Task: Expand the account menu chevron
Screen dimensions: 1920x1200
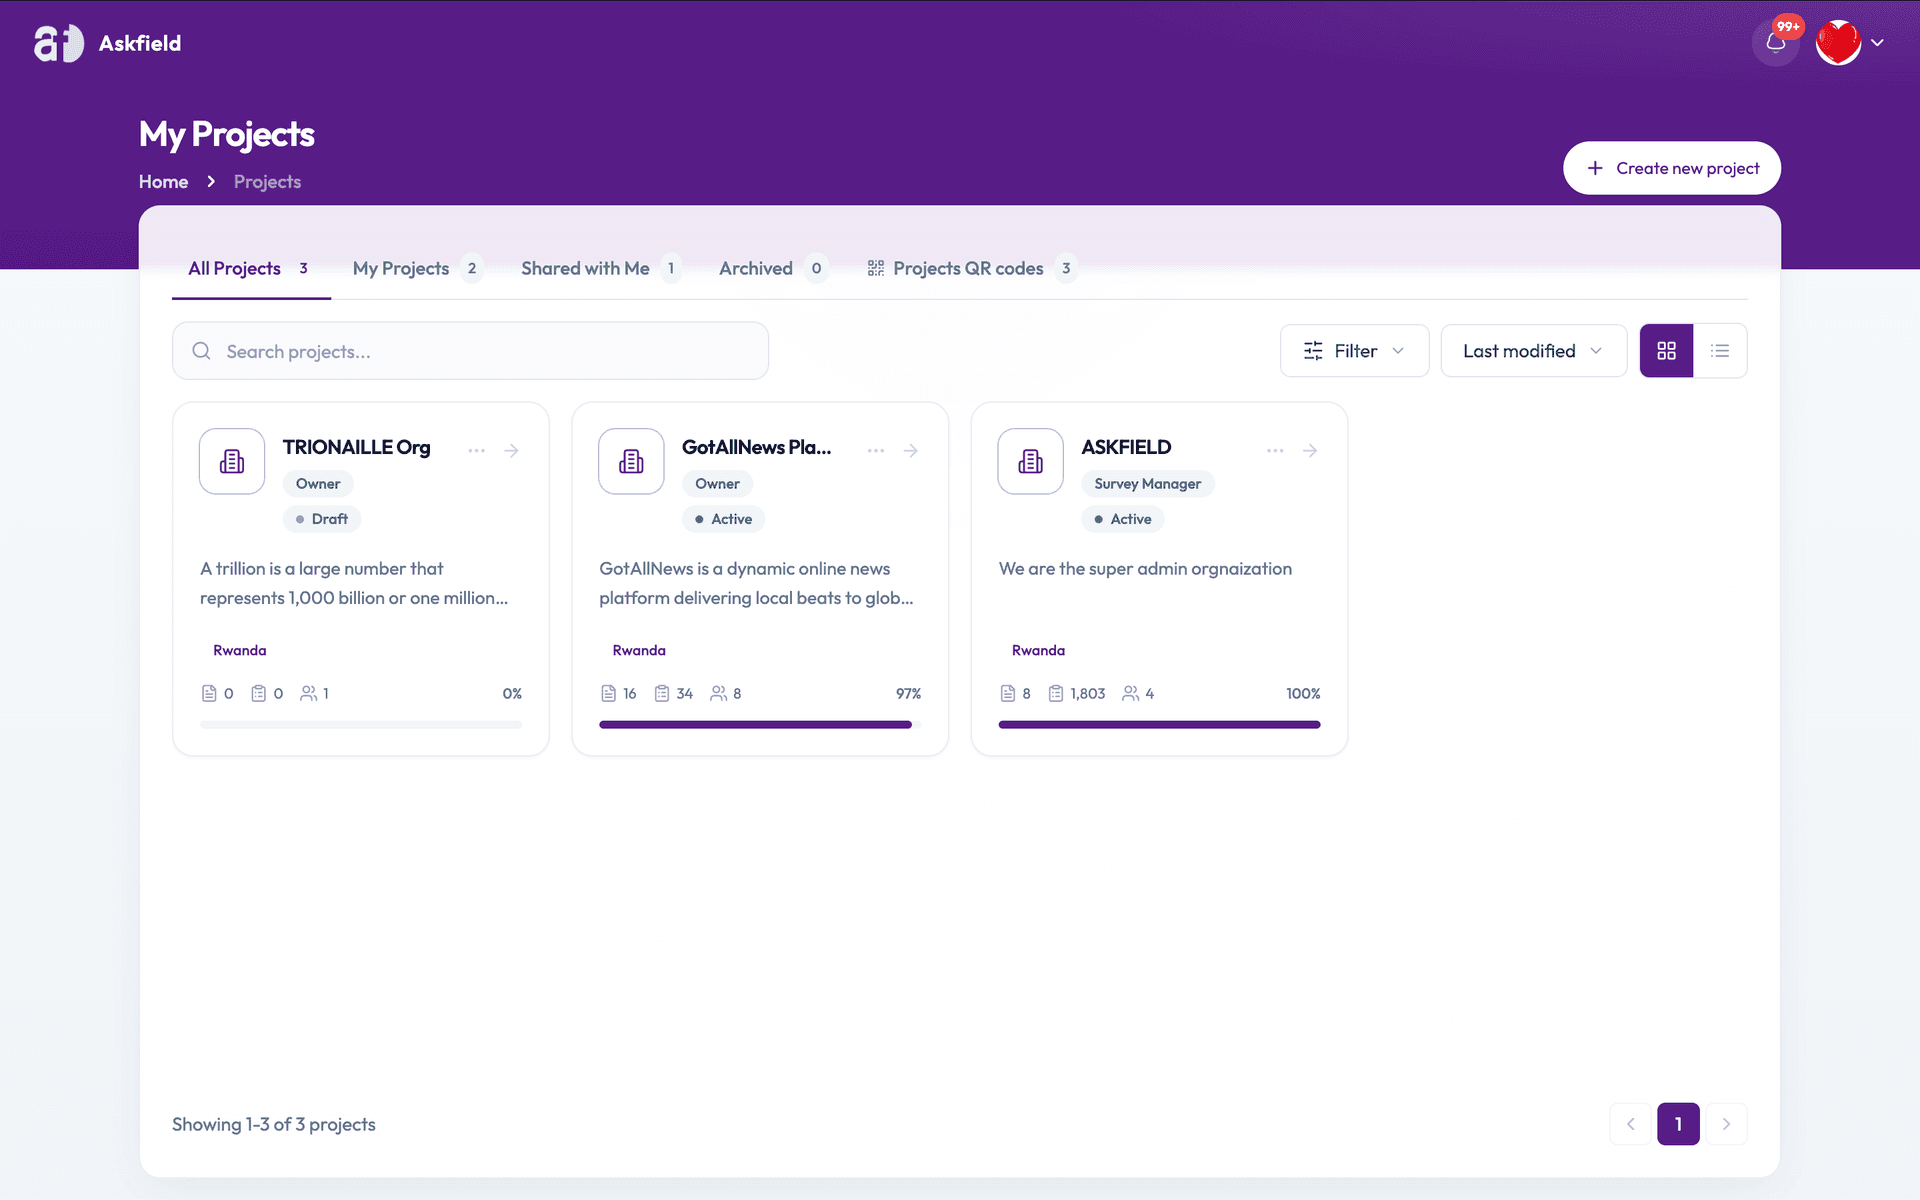Action: pyautogui.click(x=1877, y=43)
